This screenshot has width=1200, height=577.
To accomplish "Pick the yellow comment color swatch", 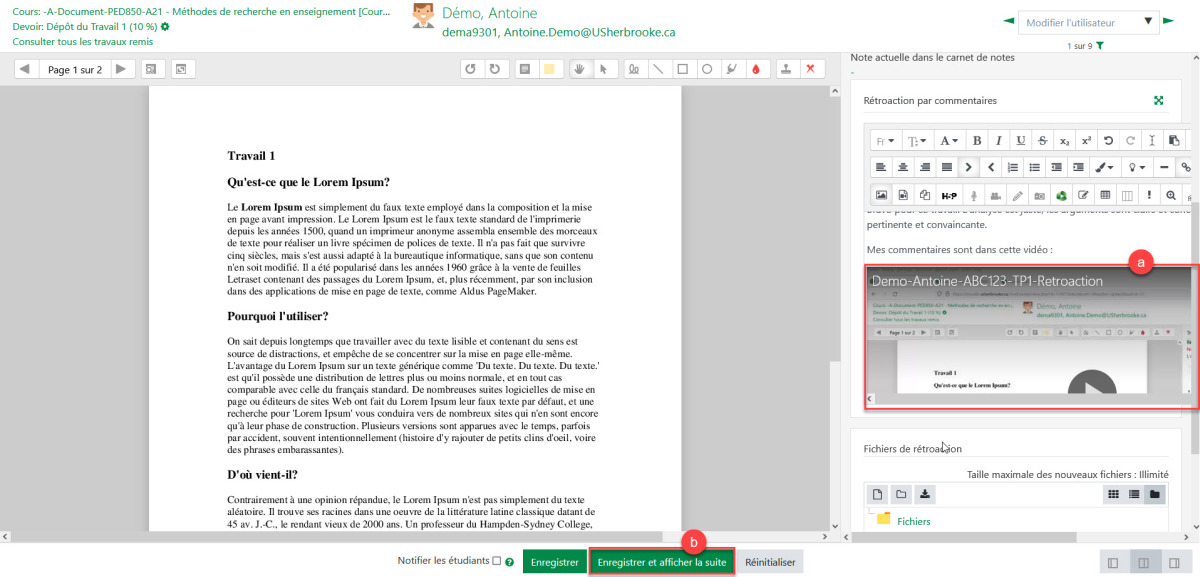I will (x=548, y=70).
